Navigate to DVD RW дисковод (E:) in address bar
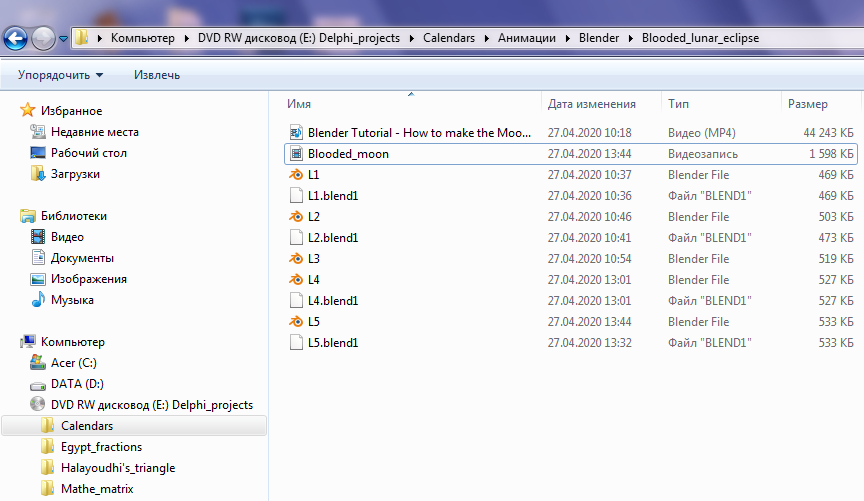The height and width of the screenshot is (501, 864). (299, 38)
